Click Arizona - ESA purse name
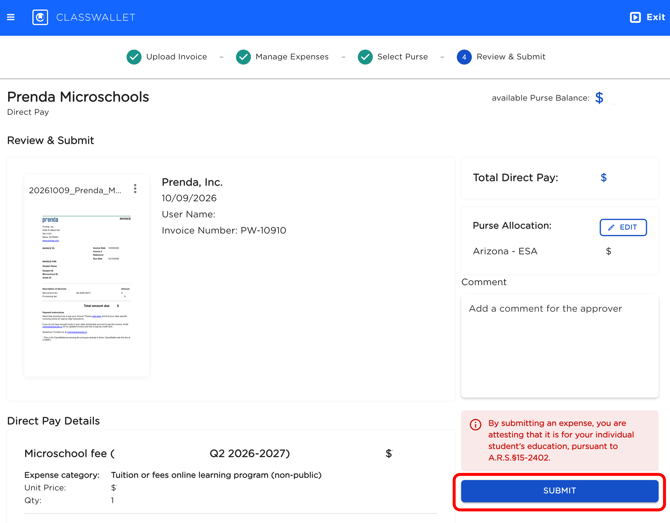This screenshot has width=670, height=523. pos(505,251)
